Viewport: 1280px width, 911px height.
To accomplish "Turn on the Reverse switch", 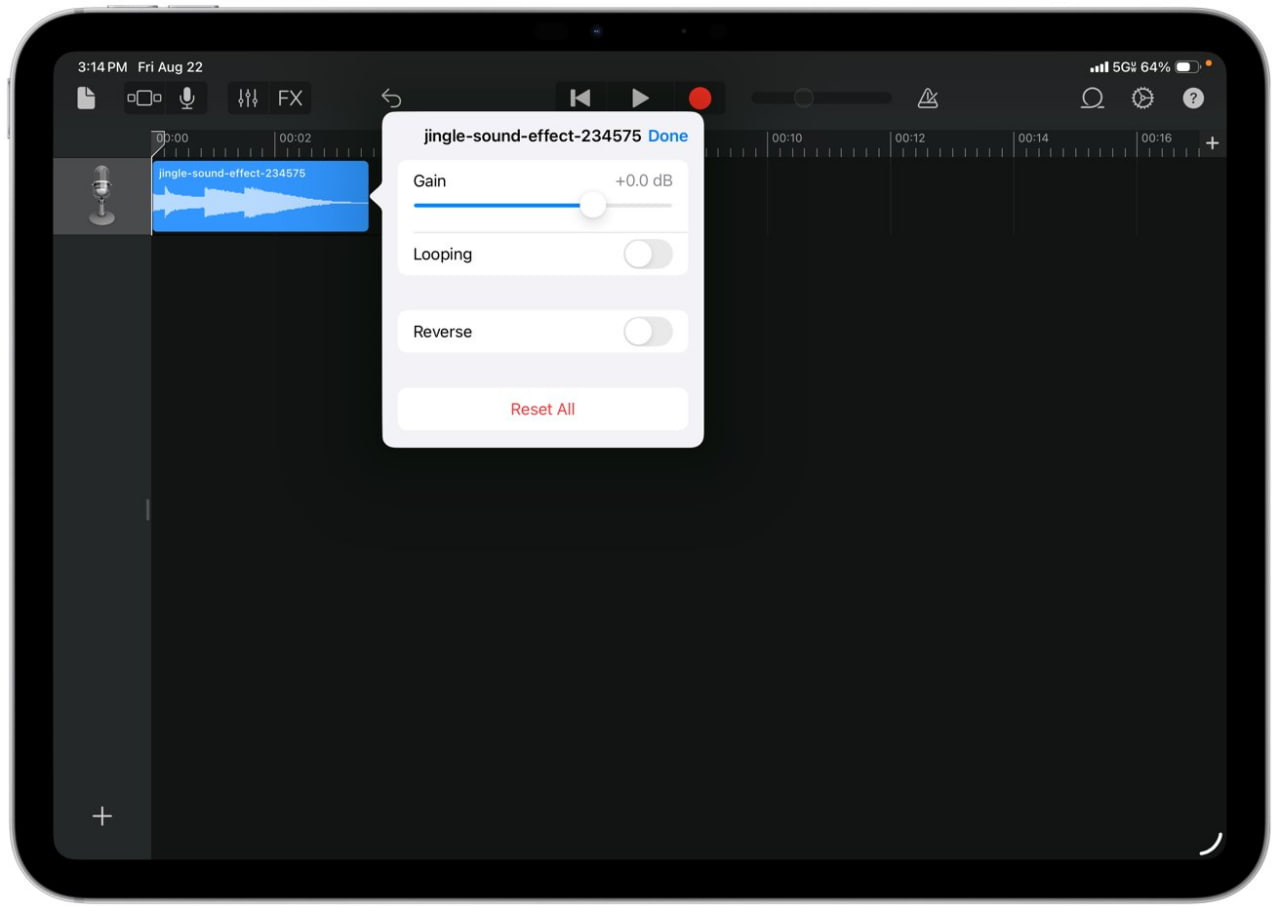I will pos(648,332).
